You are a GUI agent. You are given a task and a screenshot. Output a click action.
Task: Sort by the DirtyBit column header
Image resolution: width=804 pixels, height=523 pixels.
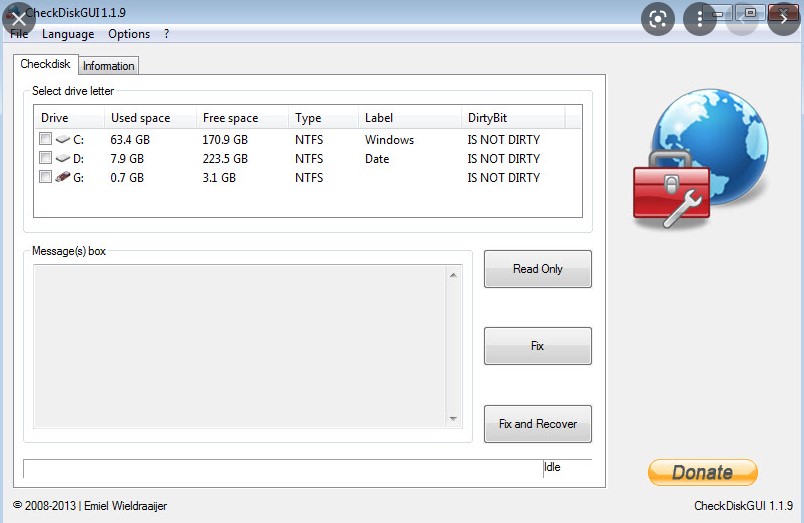pos(513,117)
